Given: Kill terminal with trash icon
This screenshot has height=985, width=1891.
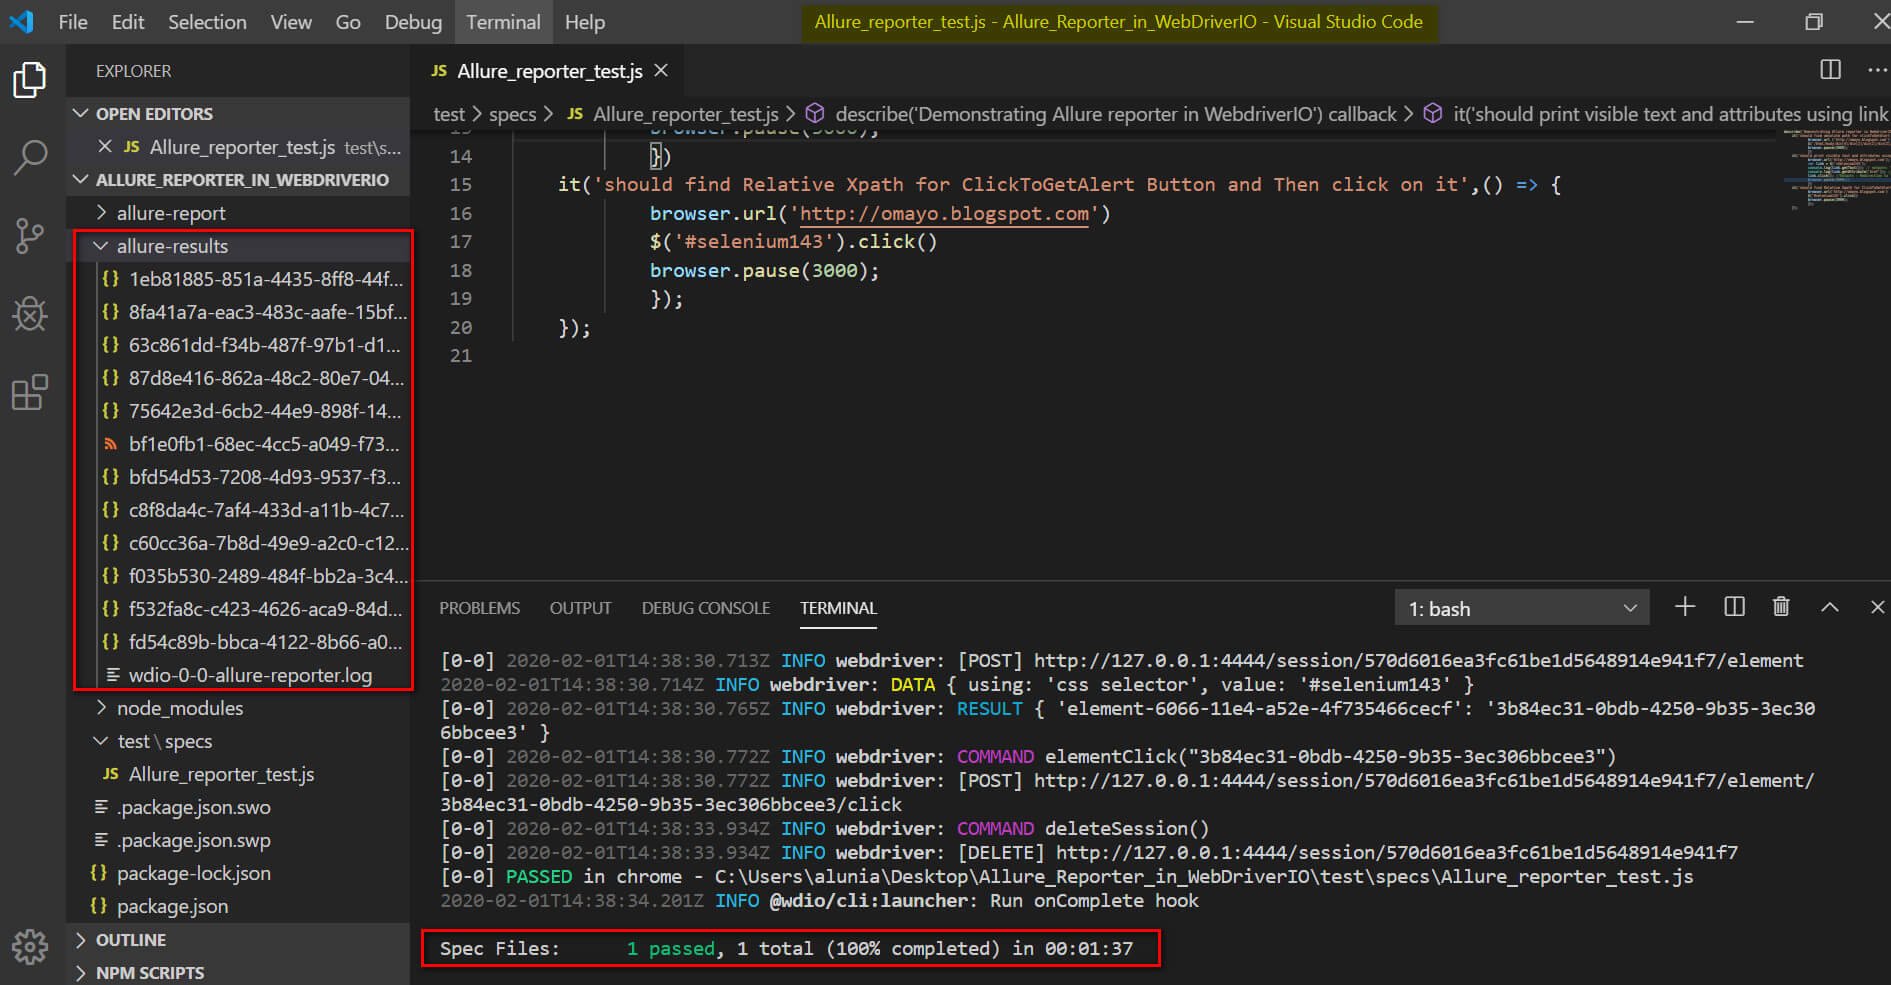Looking at the screenshot, I should coord(1781,607).
